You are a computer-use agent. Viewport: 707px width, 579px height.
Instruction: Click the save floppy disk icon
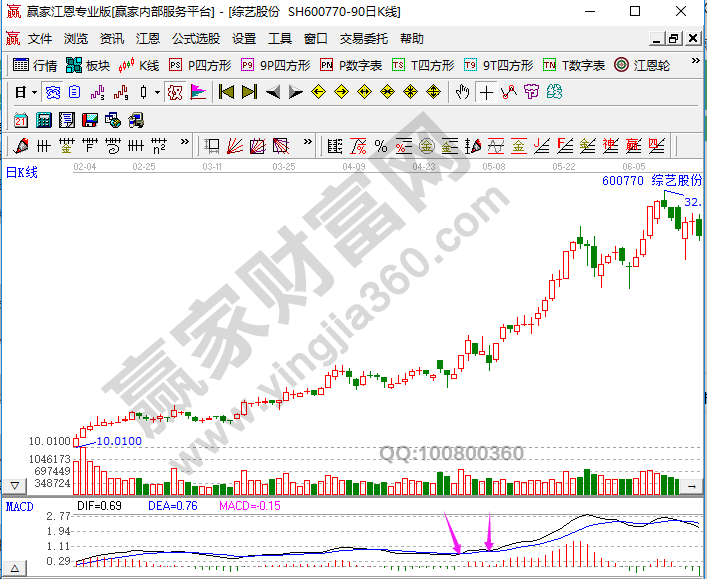pyautogui.click(x=89, y=120)
